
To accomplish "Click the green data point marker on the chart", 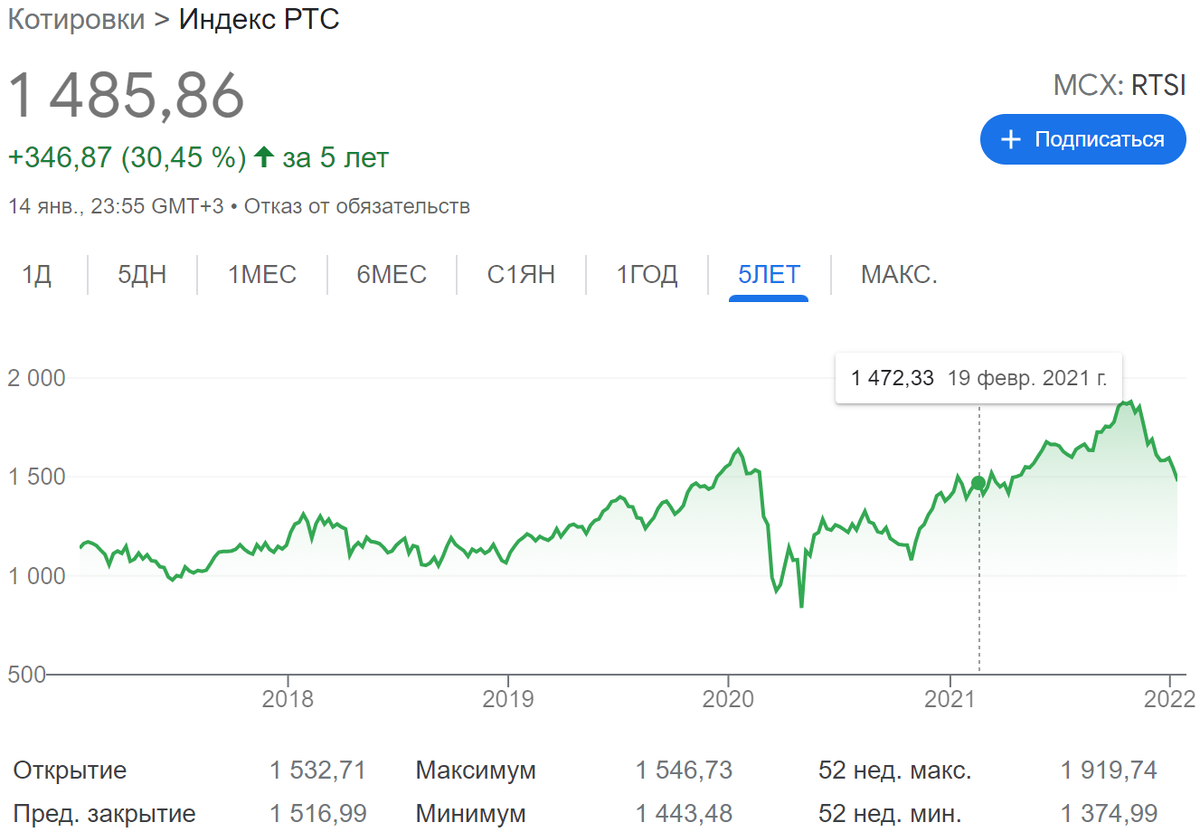I will coord(978,484).
